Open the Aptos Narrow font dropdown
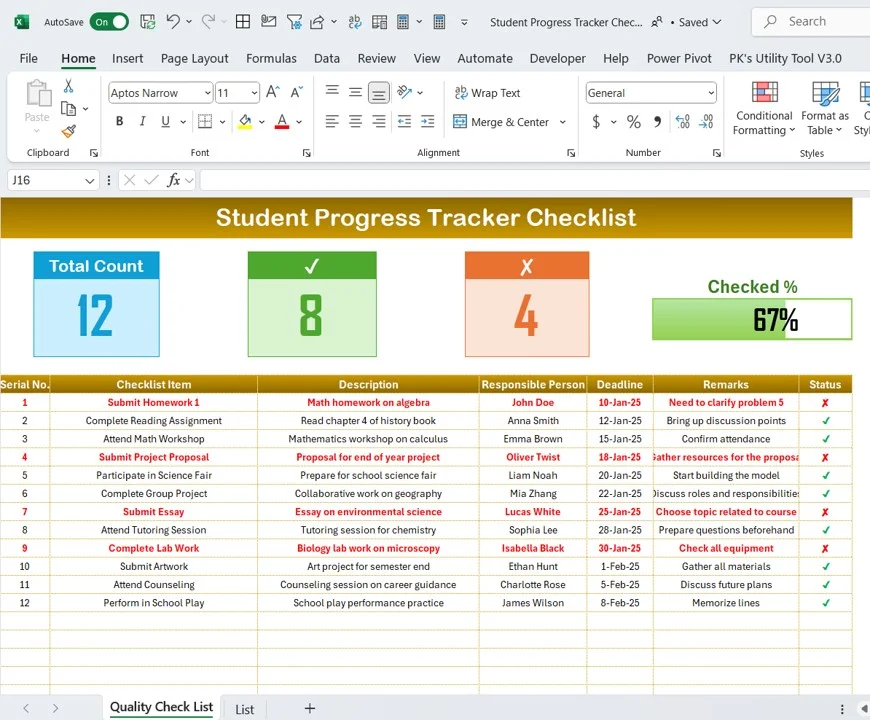The image size is (870, 720). point(208,93)
